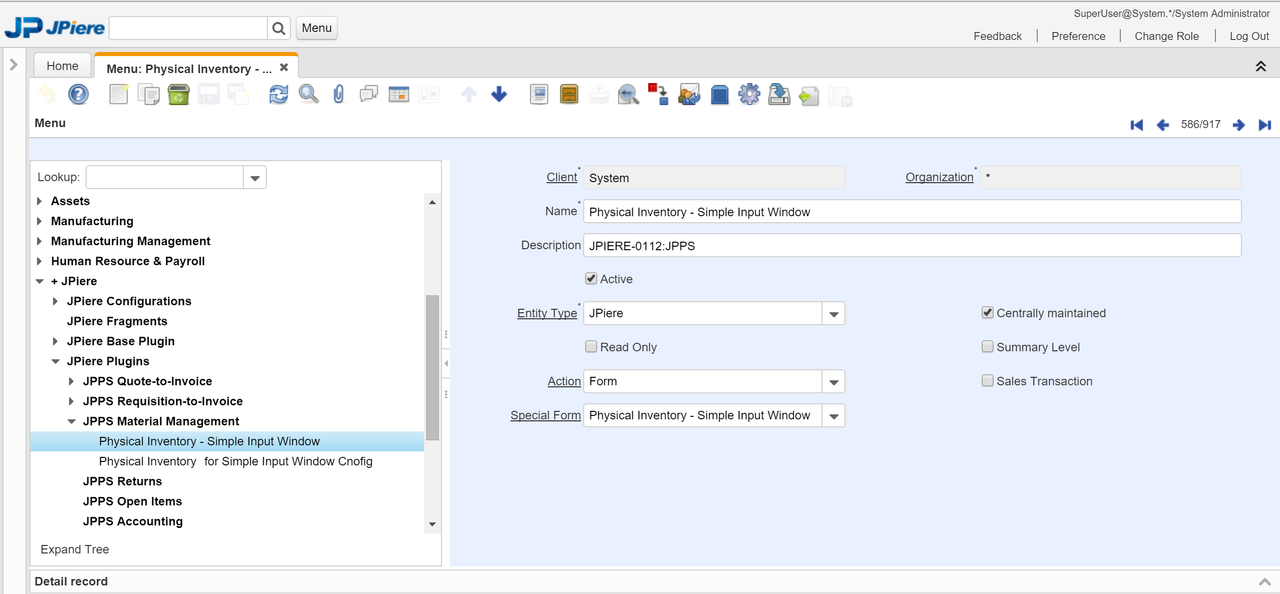Image resolution: width=1280 pixels, height=594 pixels.
Task: Click into the Description input field
Action: point(911,246)
